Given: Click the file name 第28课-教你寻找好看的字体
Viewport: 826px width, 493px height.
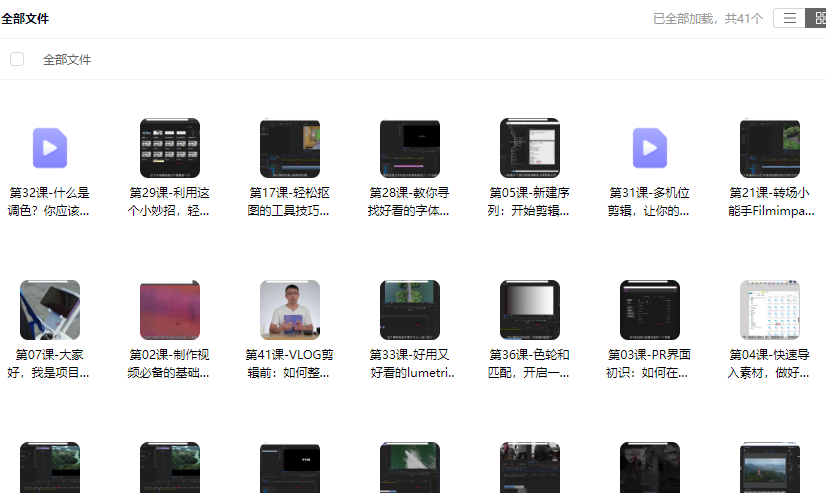Looking at the screenshot, I should click(409, 202).
